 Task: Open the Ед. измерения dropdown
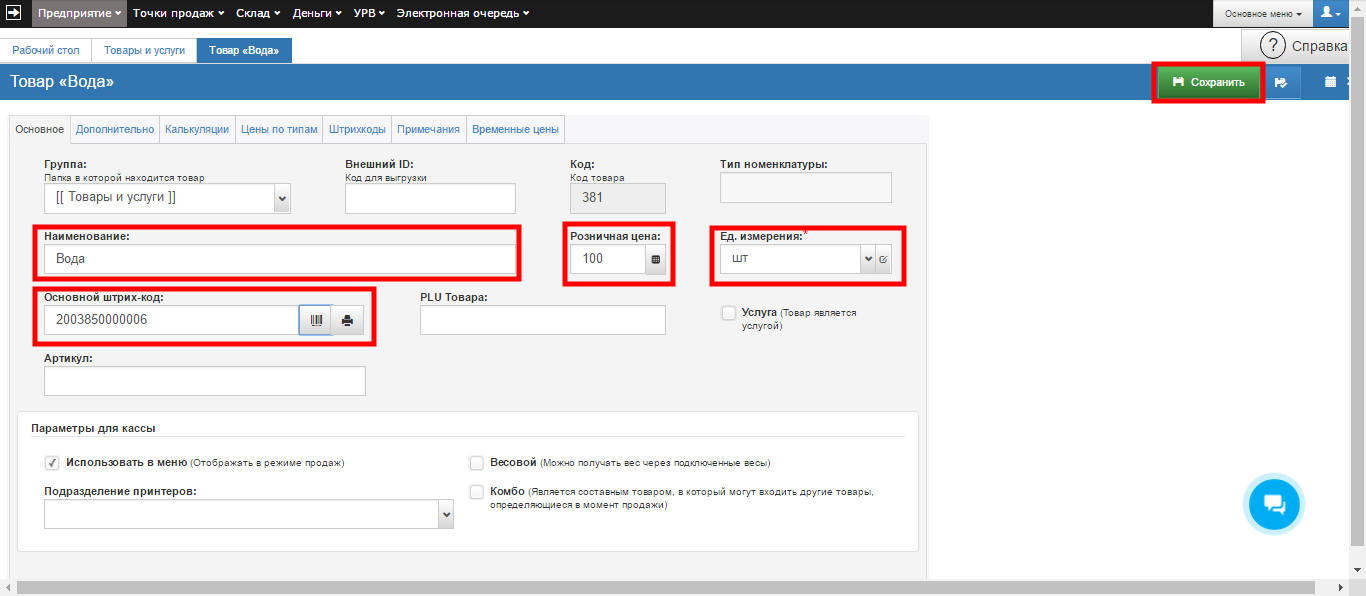[867, 260]
